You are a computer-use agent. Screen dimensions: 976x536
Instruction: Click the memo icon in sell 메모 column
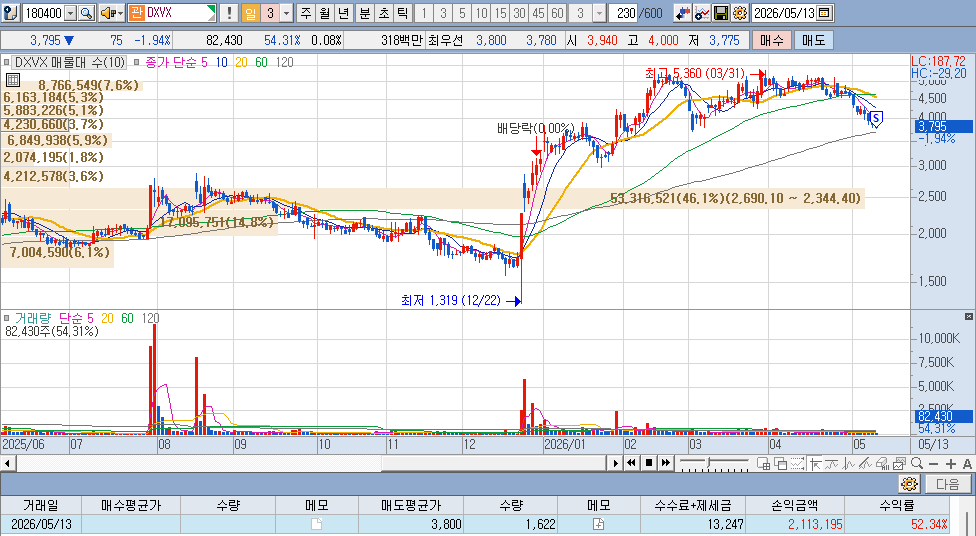tap(598, 524)
